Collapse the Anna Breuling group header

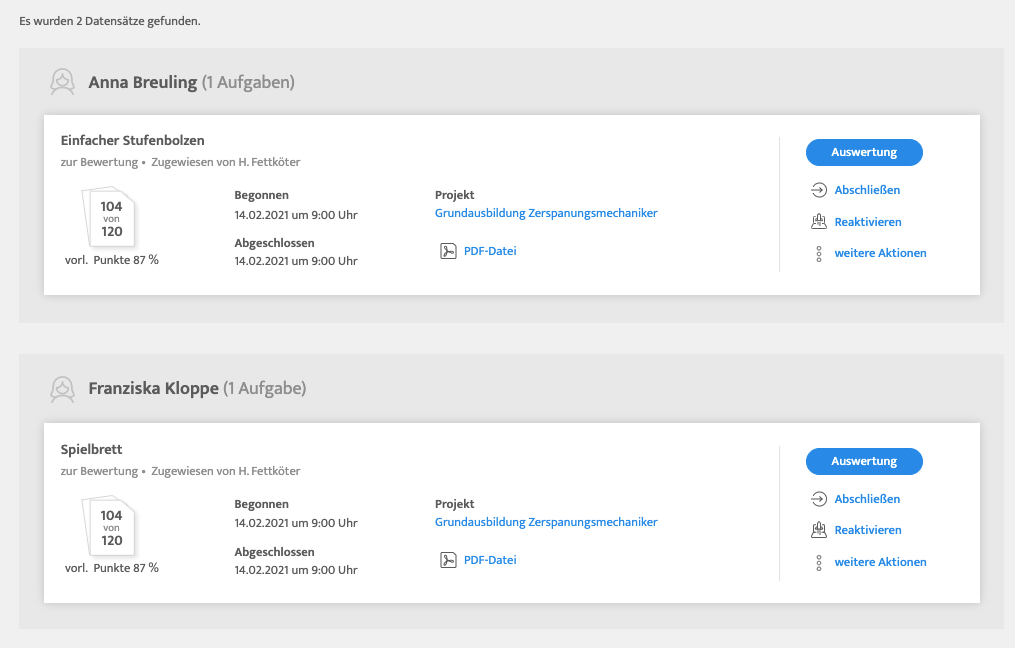pos(191,82)
